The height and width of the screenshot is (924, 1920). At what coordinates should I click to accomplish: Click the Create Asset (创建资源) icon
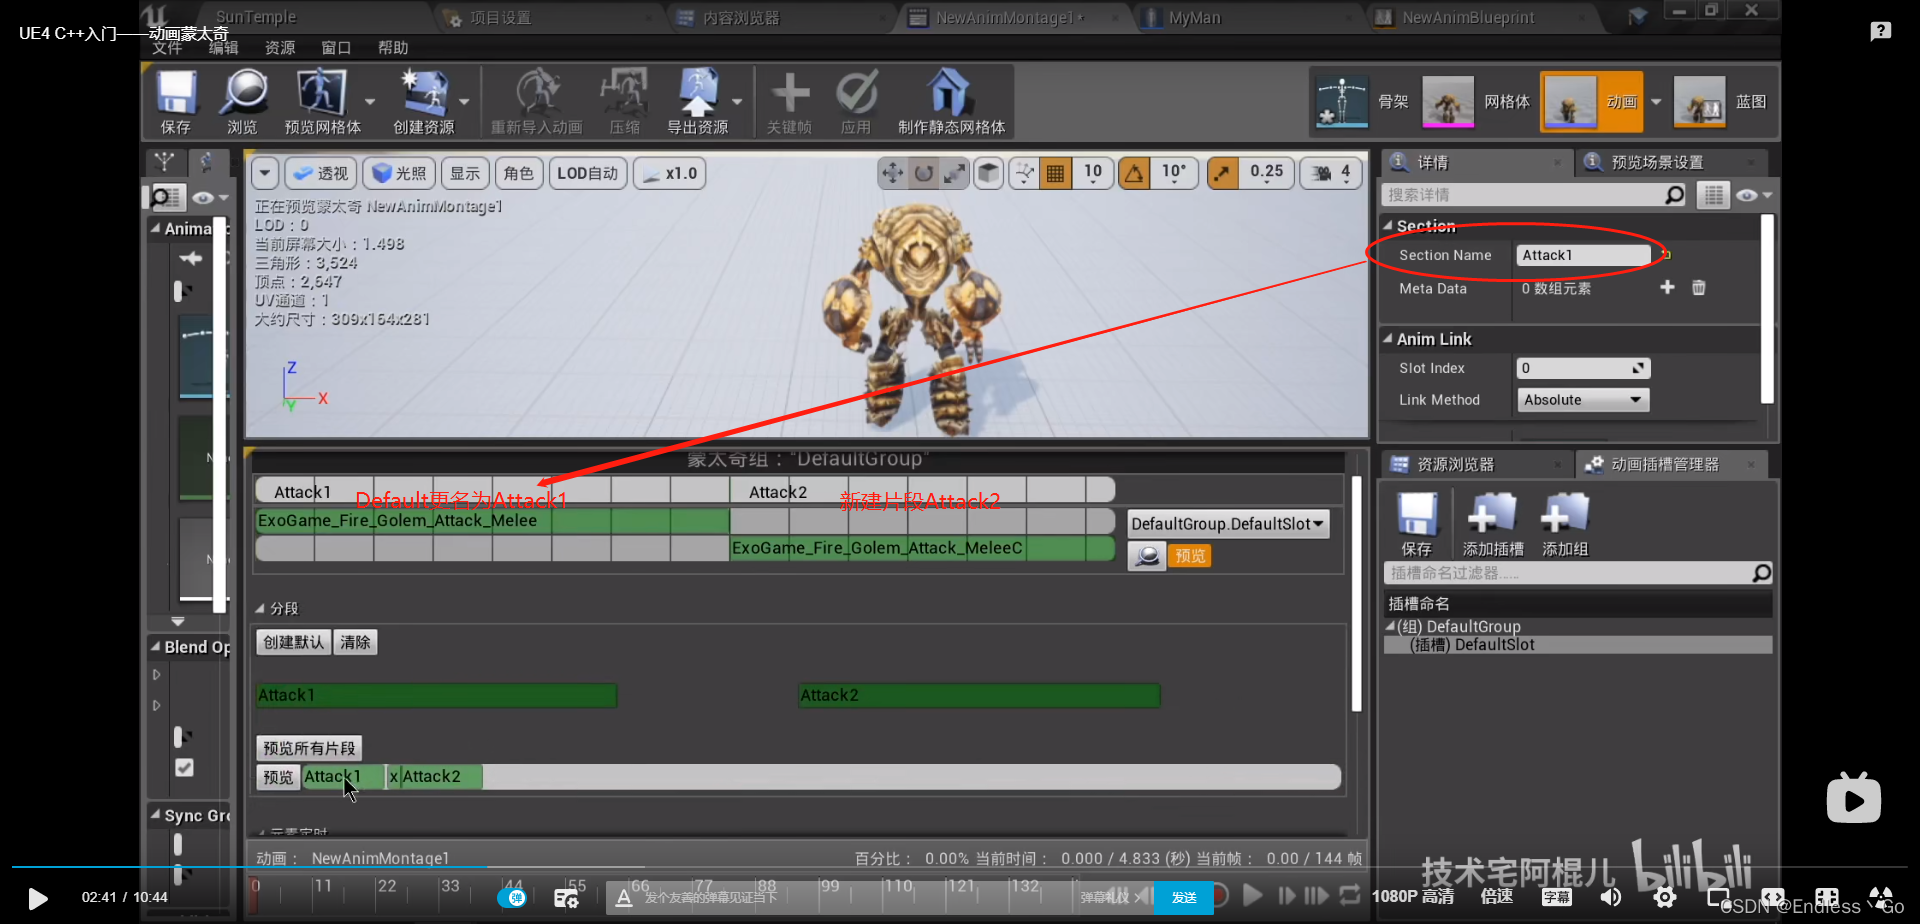click(x=424, y=101)
